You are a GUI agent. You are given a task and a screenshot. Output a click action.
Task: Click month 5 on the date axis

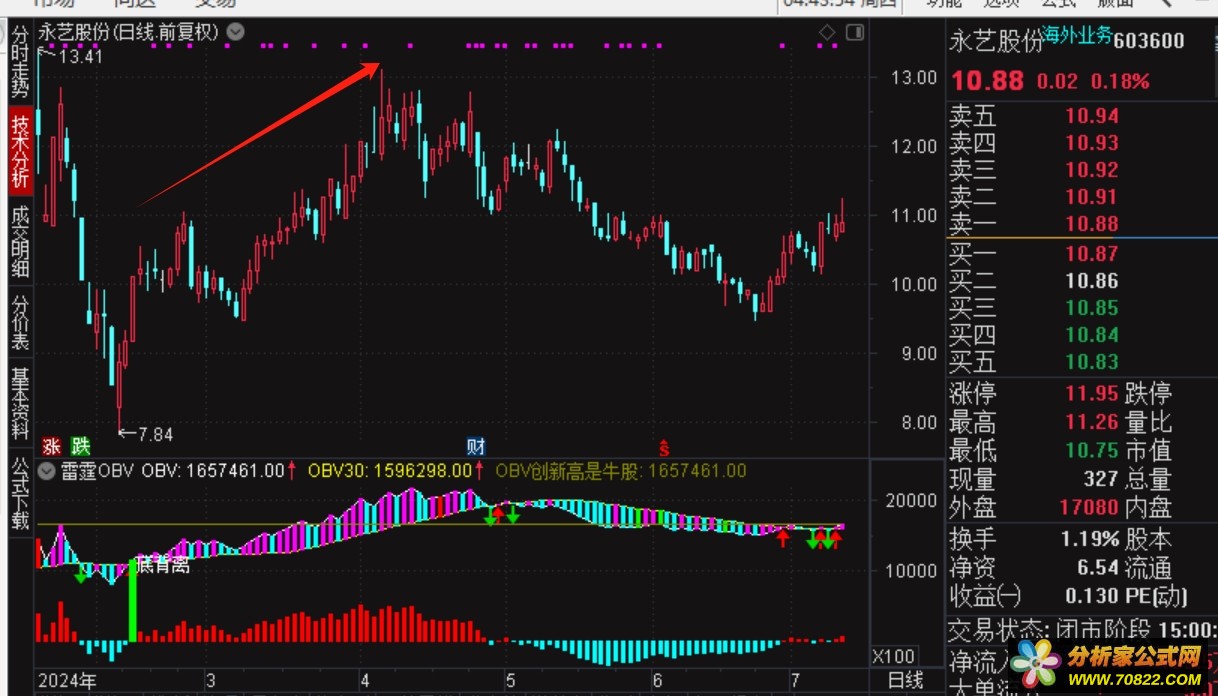pyautogui.click(x=510, y=682)
